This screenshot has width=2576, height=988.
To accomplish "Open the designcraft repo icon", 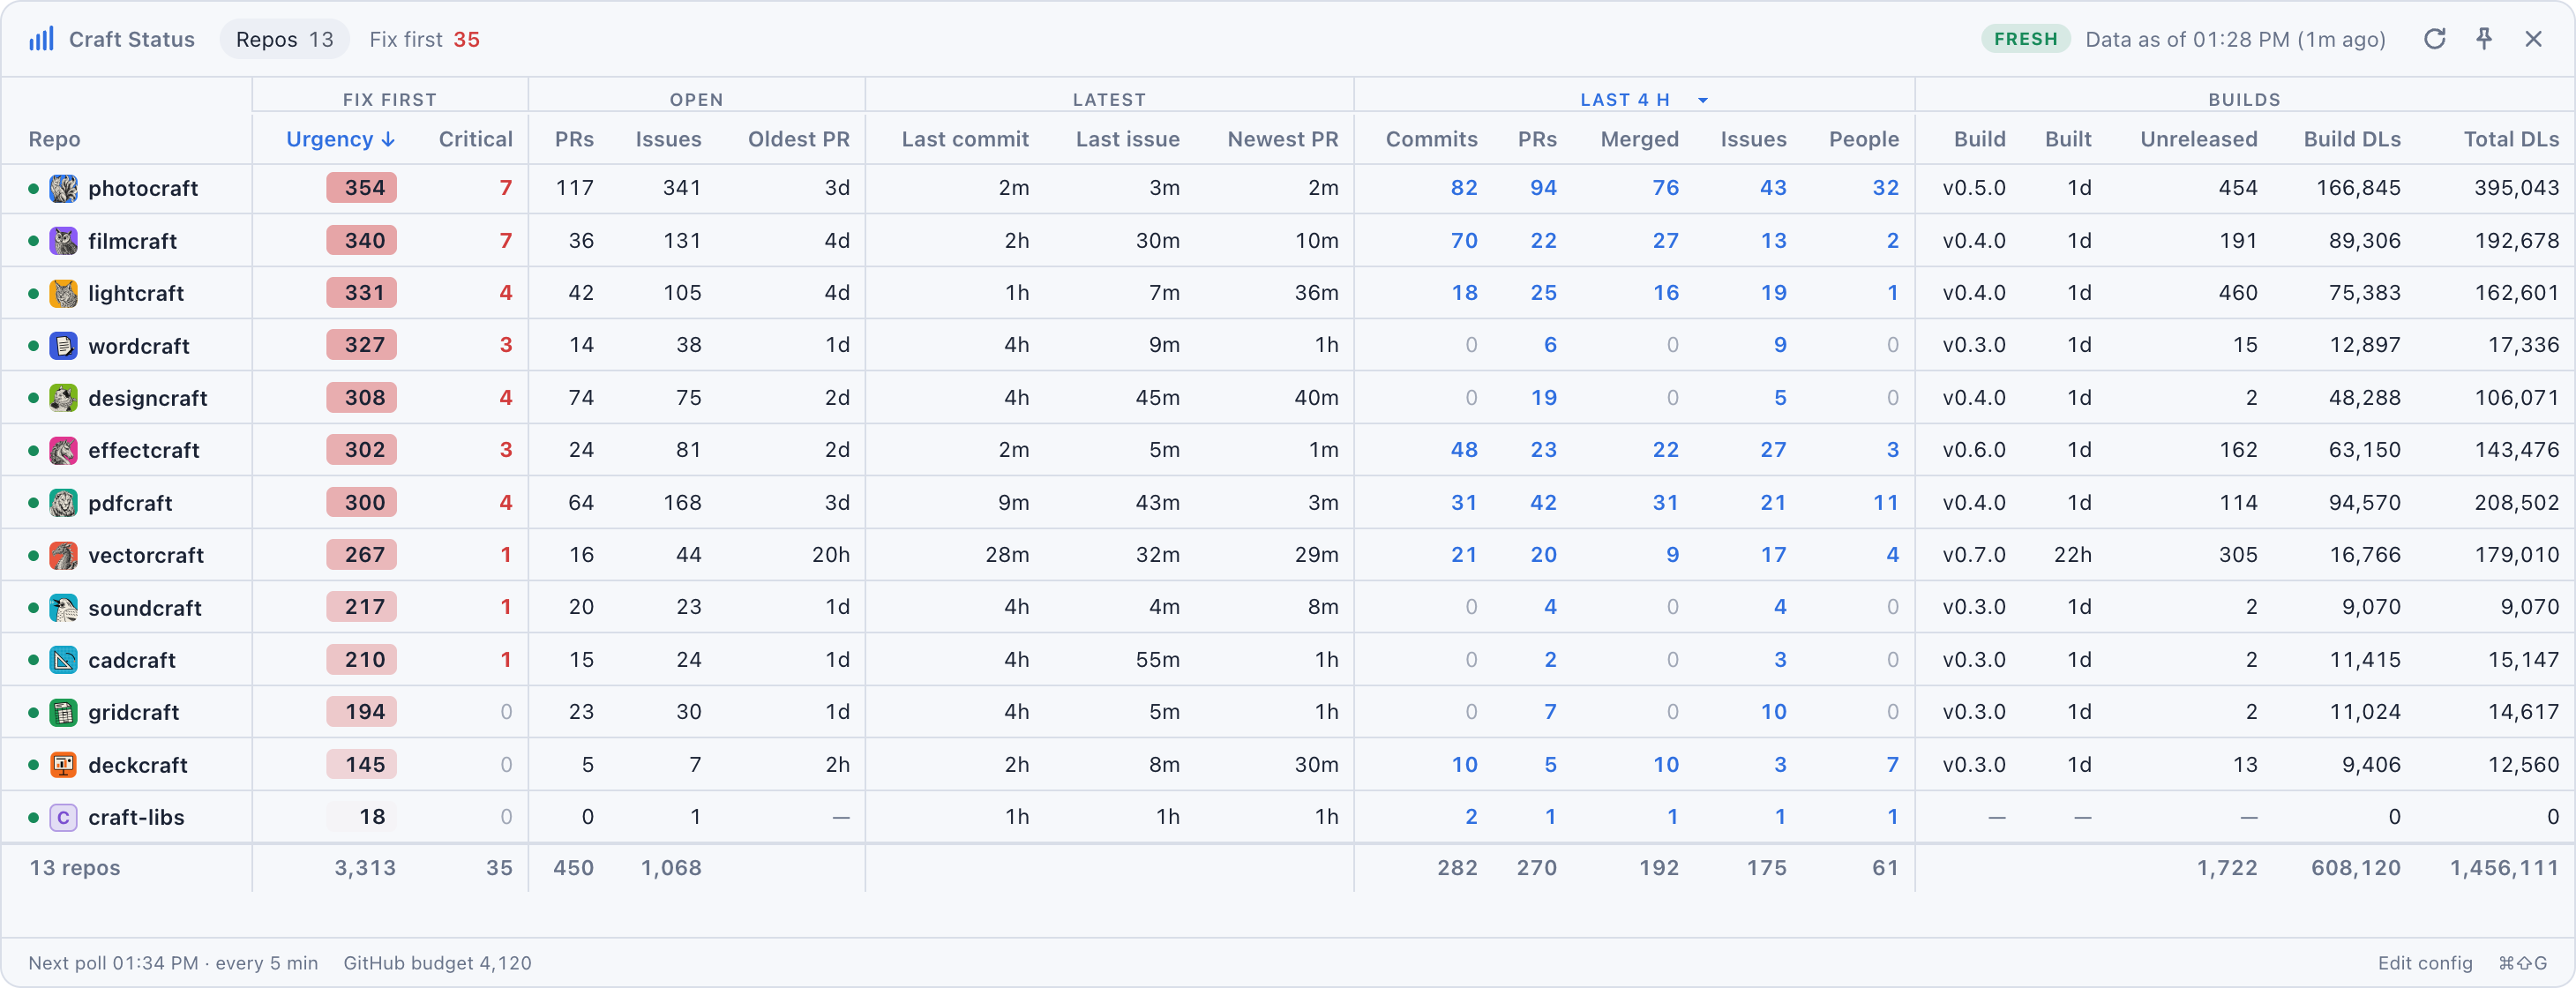I will click(64, 398).
